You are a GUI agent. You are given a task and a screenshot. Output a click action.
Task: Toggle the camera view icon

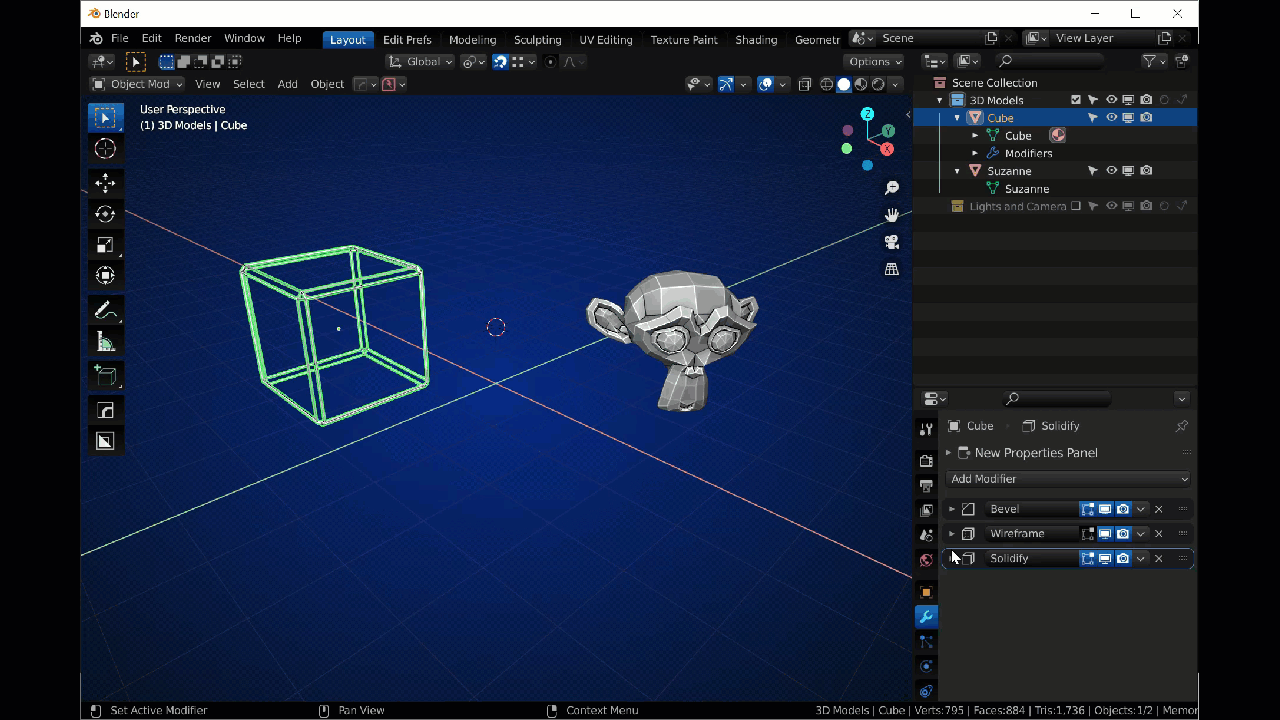892,242
